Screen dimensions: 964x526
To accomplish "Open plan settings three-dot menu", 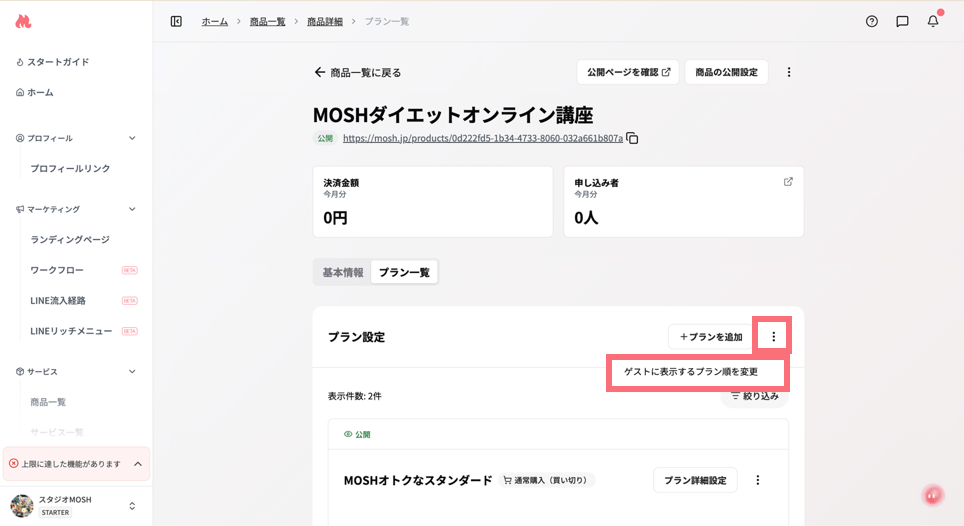I will point(773,337).
